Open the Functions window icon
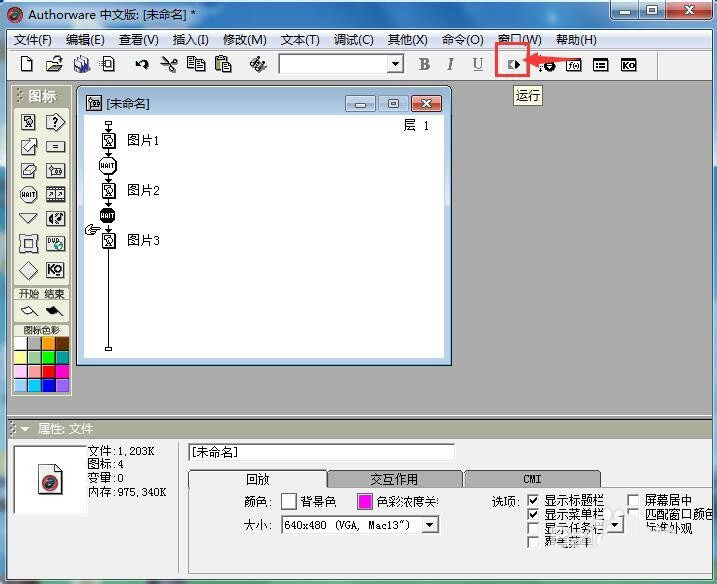 pyautogui.click(x=573, y=65)
